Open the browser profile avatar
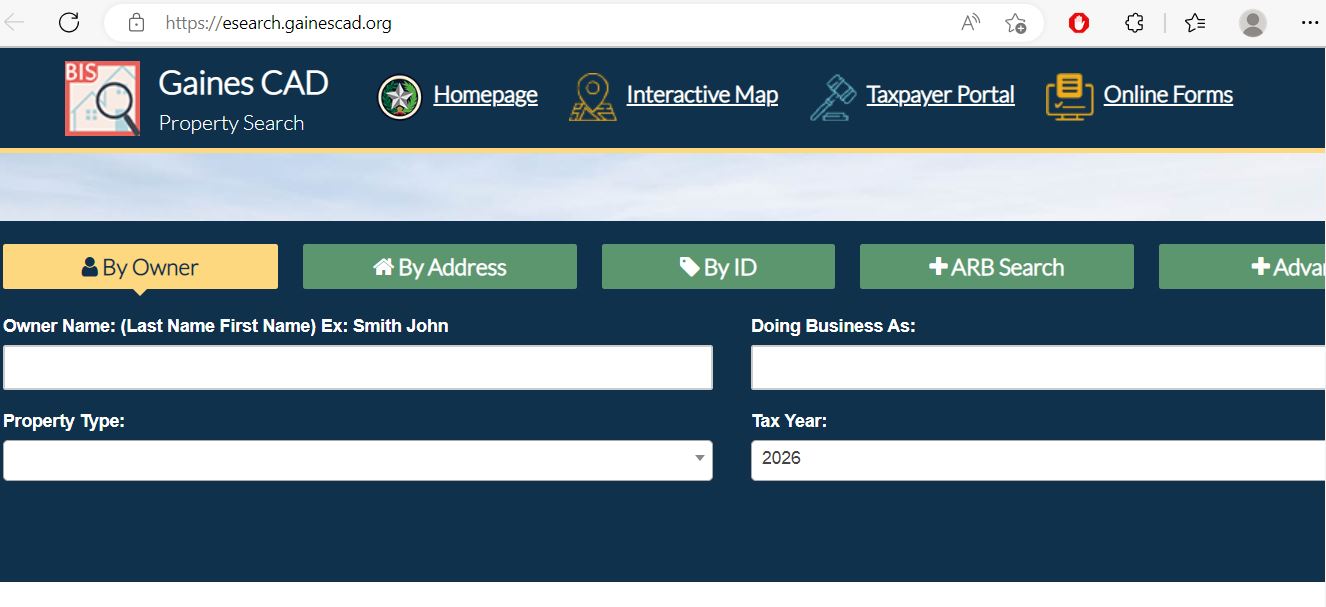Image resolution: width=1326 pixels, height=607 pixels. 1252,23
